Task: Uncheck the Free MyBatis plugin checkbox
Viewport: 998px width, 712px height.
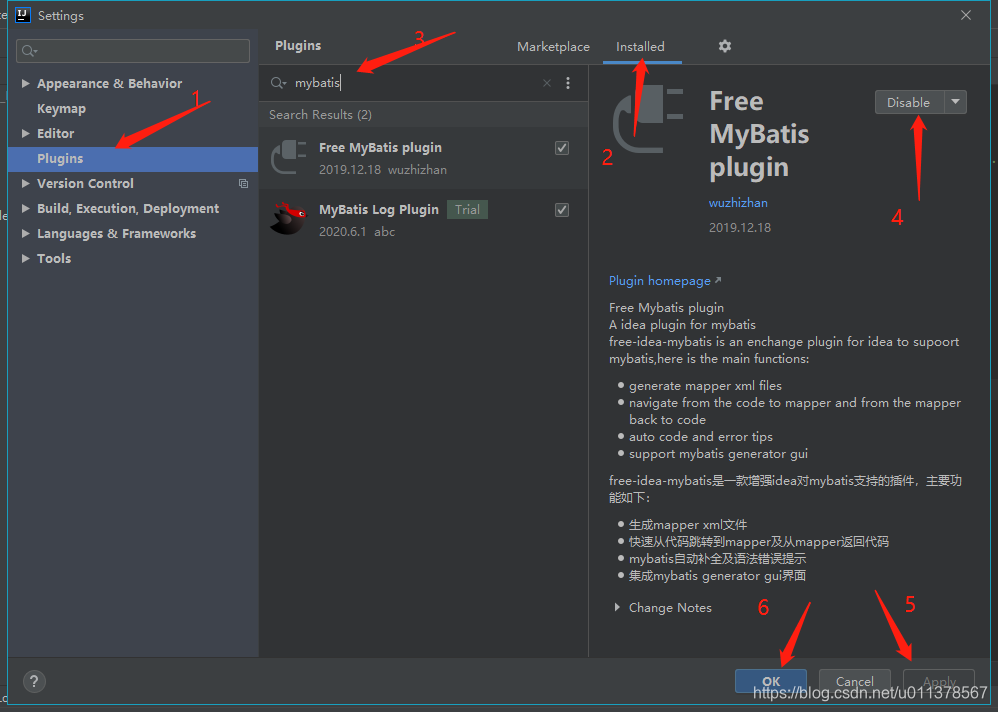Action: point(562,148)
